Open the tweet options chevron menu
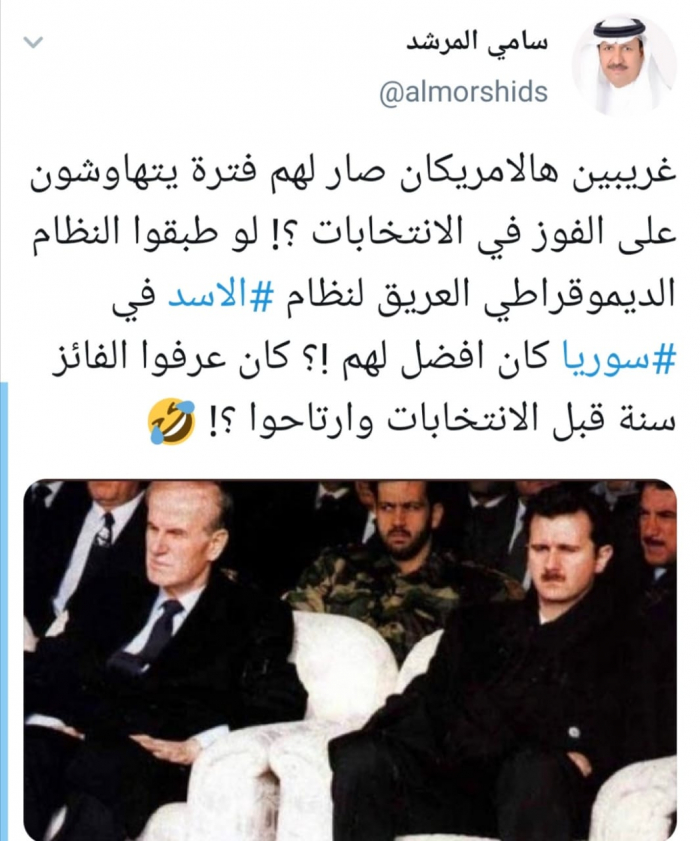 click(x=33, y=42)
